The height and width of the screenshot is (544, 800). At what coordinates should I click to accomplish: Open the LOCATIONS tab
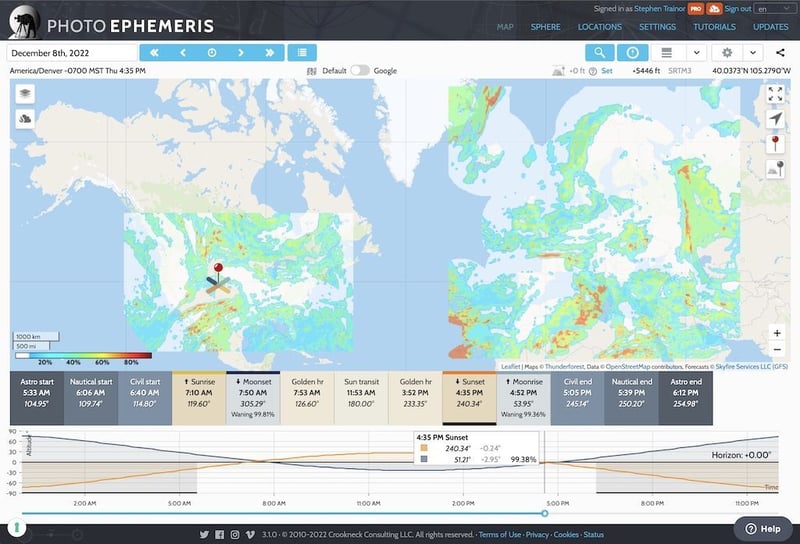(599, 27)
